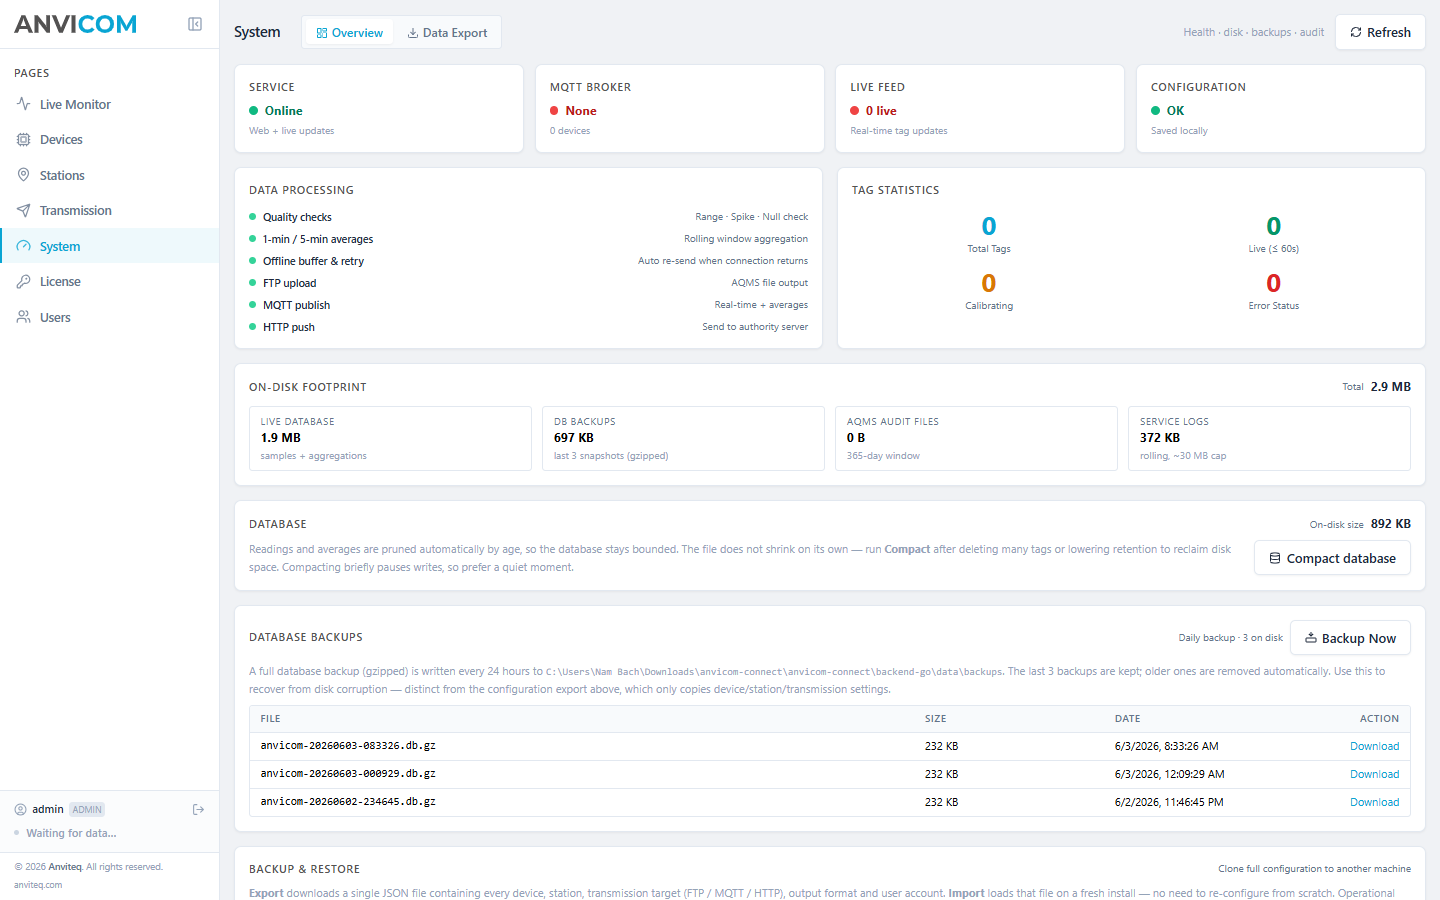Screen dimensions: 1440x900
Task: Click the Error Status count
Action: point(1273,283)
